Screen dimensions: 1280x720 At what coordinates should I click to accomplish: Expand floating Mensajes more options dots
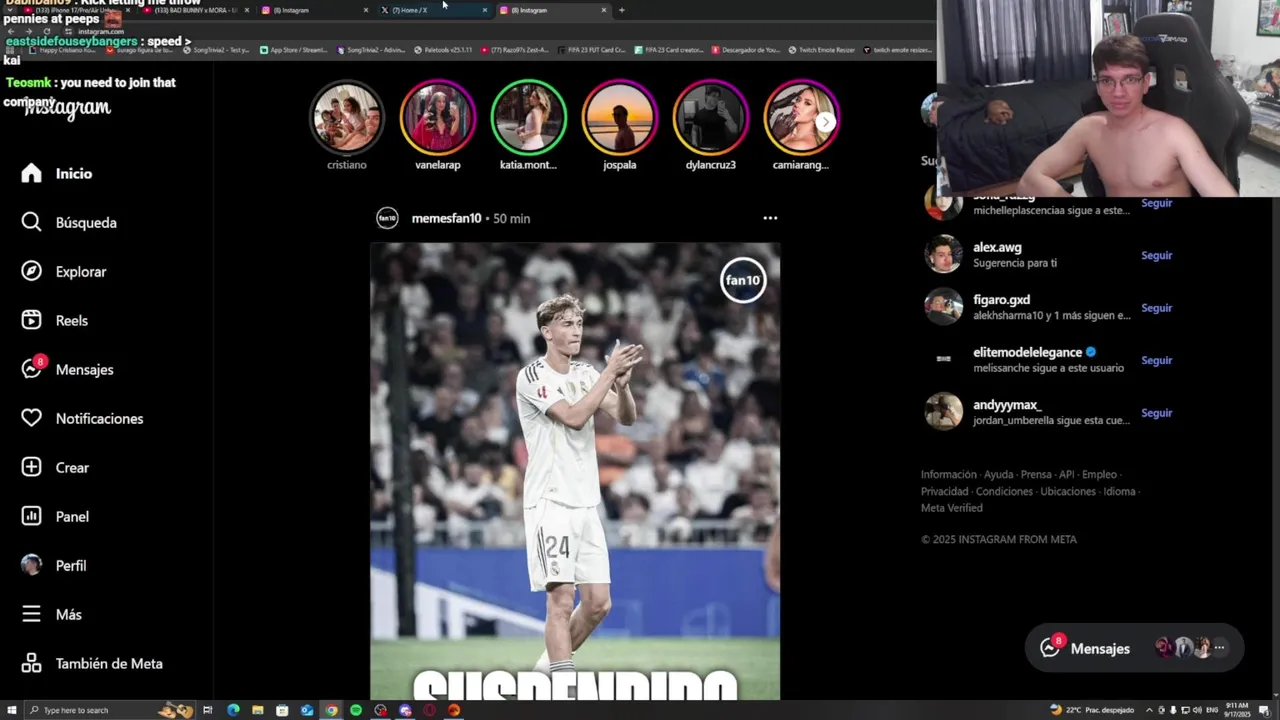coord(1218,648)
